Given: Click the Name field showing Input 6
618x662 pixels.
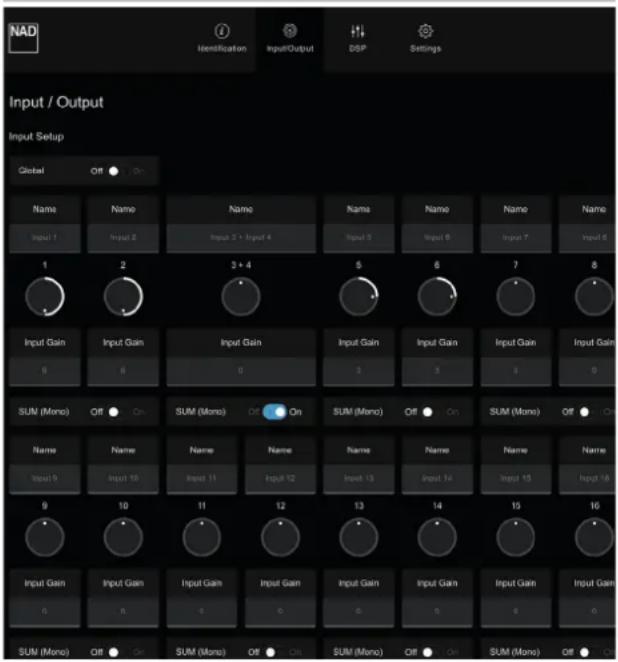Looking at the screenshot, I should 437,238.
